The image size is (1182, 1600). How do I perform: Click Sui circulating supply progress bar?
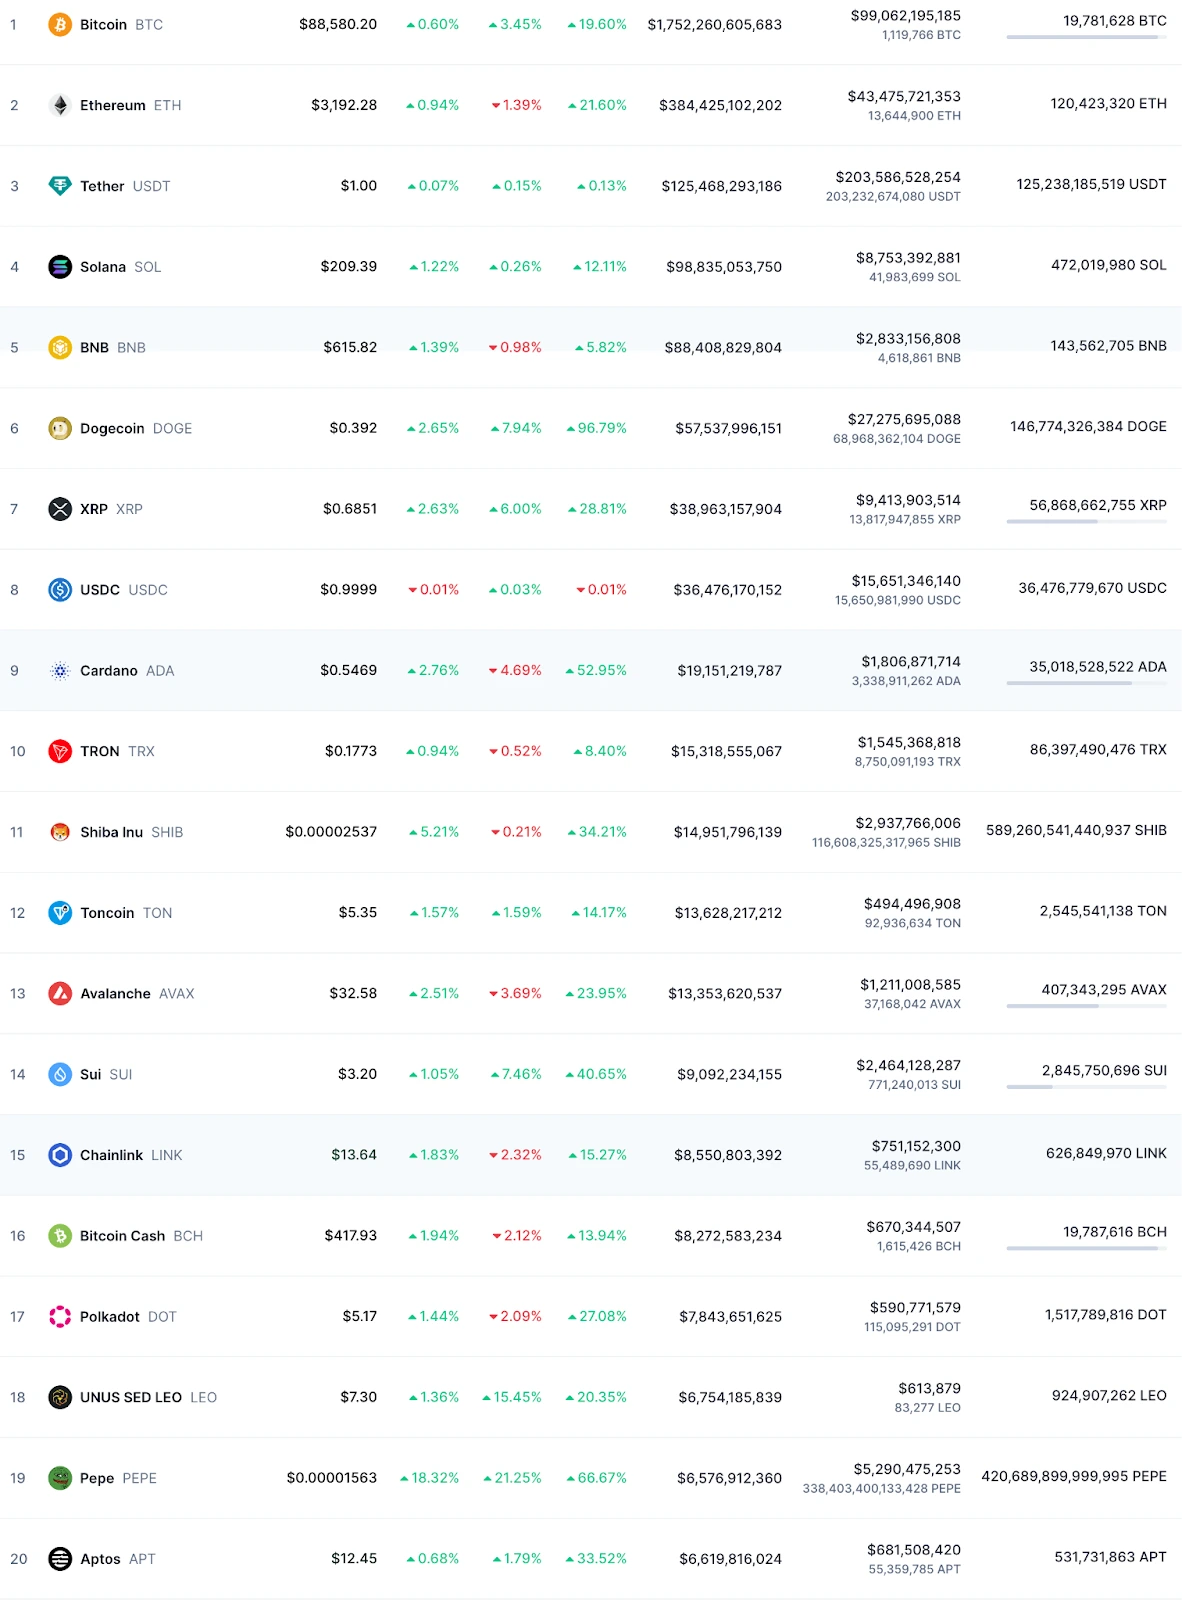(x=1086, y=1087)
